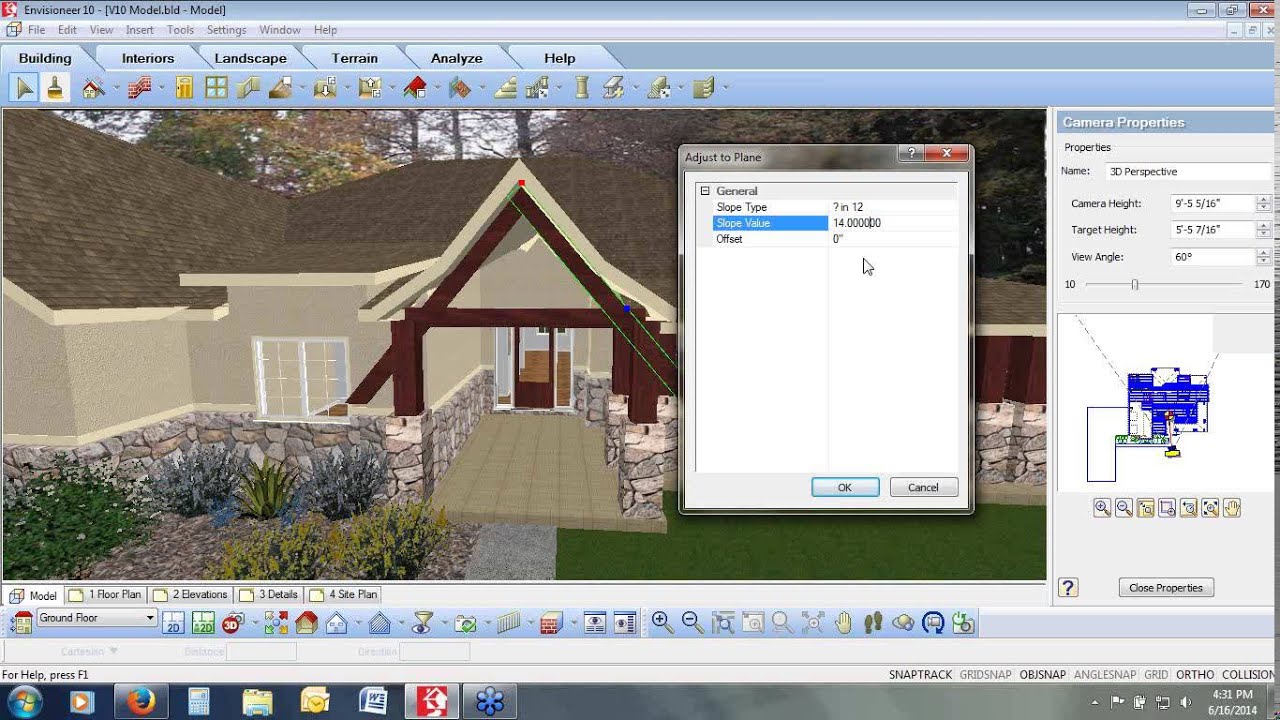
Task: Open Firefox from the taskbar
Action: (x=141, y=701)
